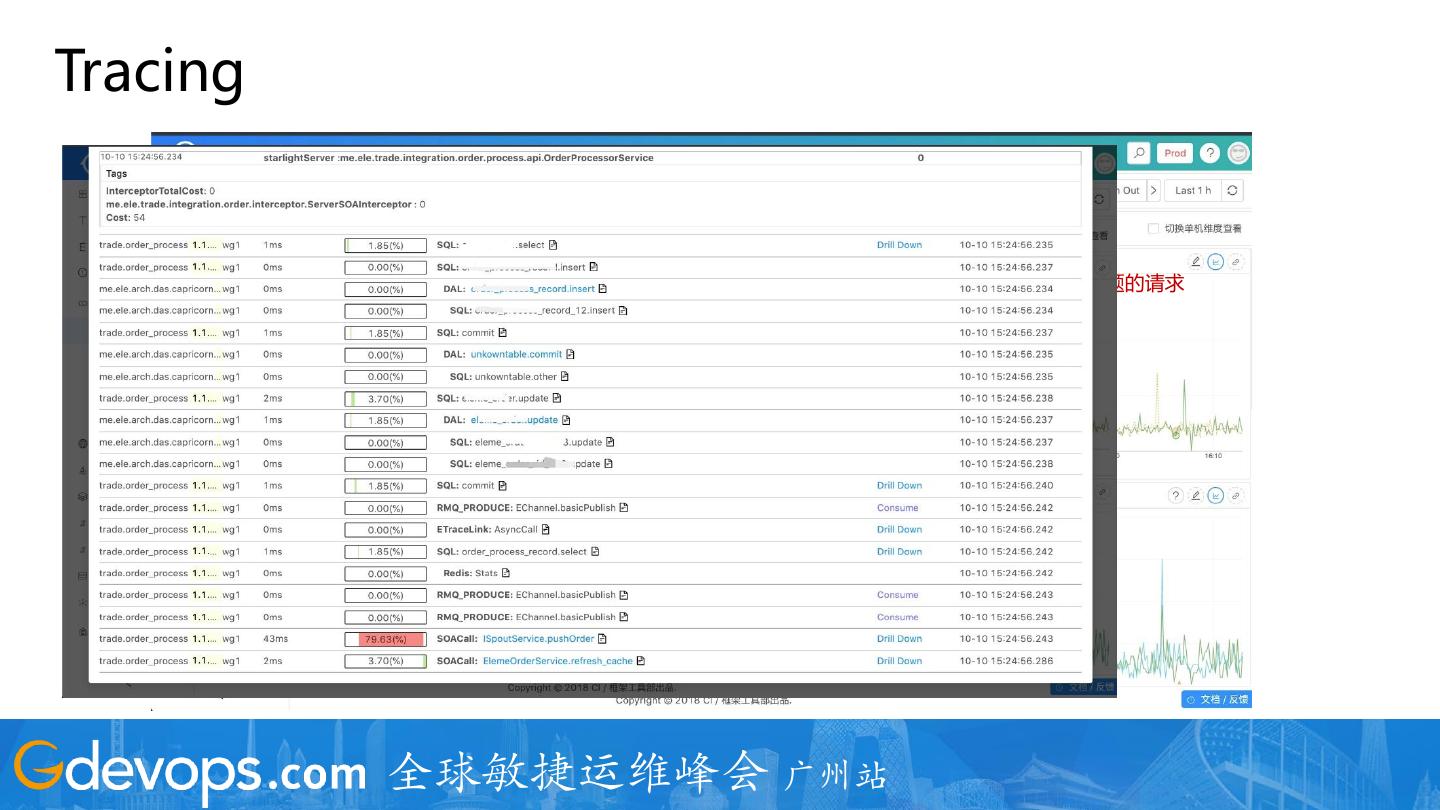Drill Down on the ETraceLink AsyncCall row
Screen dimensions: 1440x810
[899, 530]
